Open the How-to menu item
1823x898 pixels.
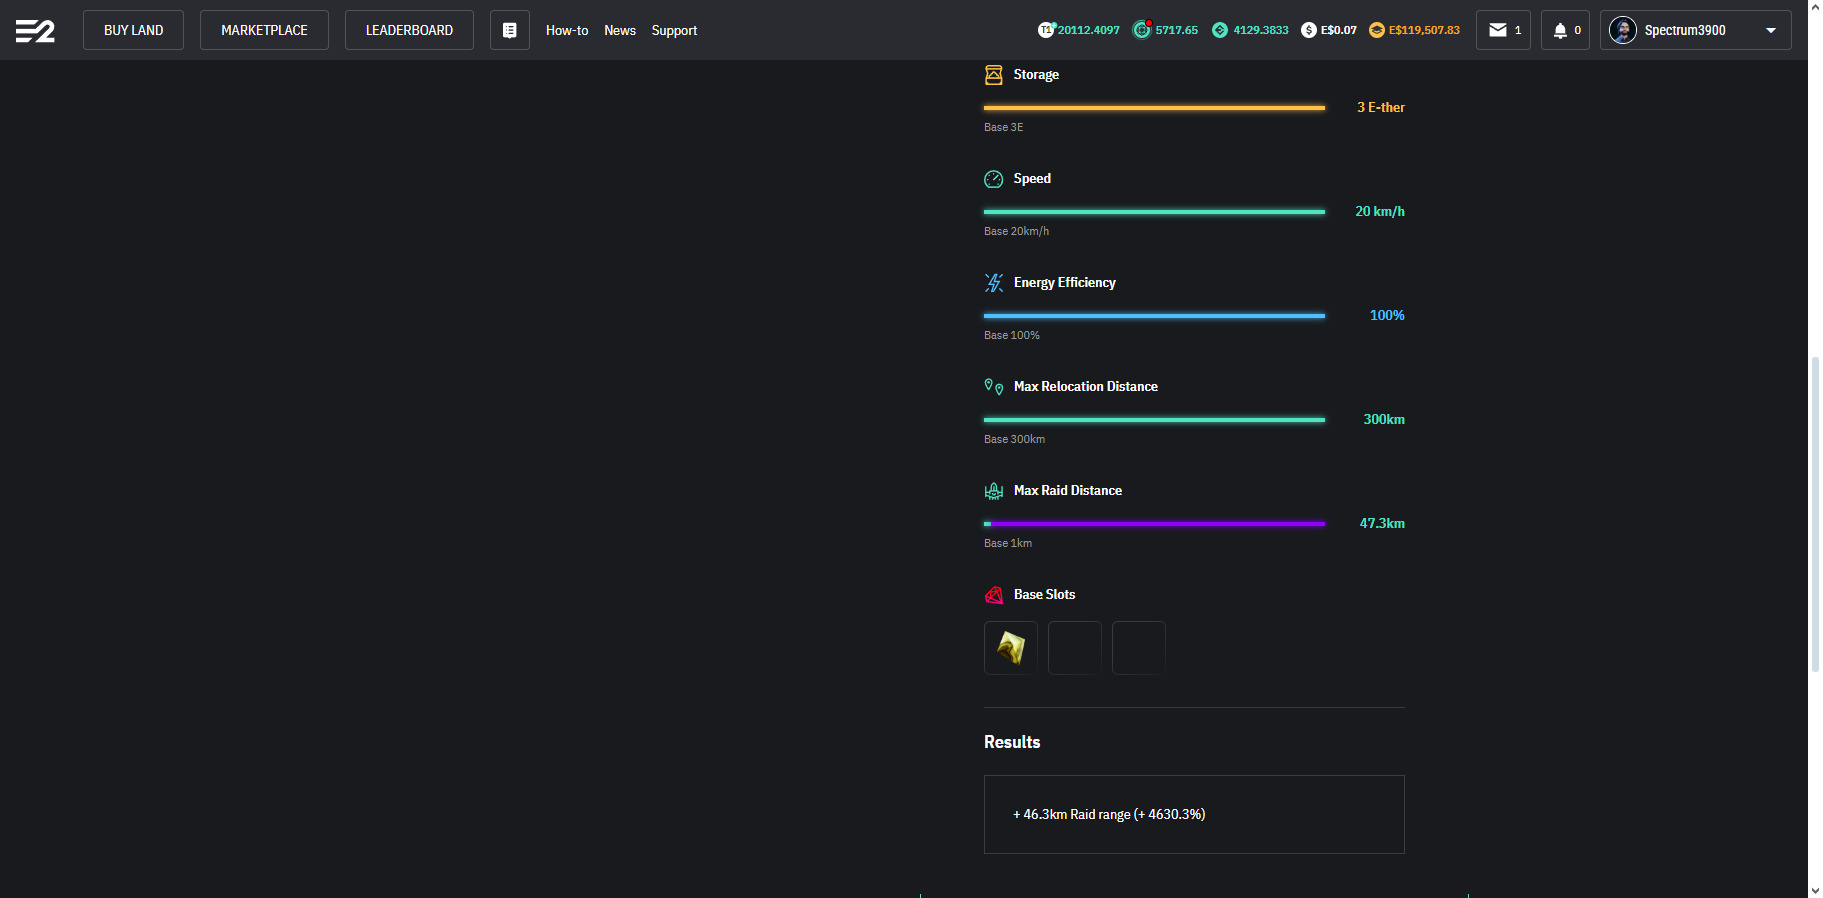566,30
